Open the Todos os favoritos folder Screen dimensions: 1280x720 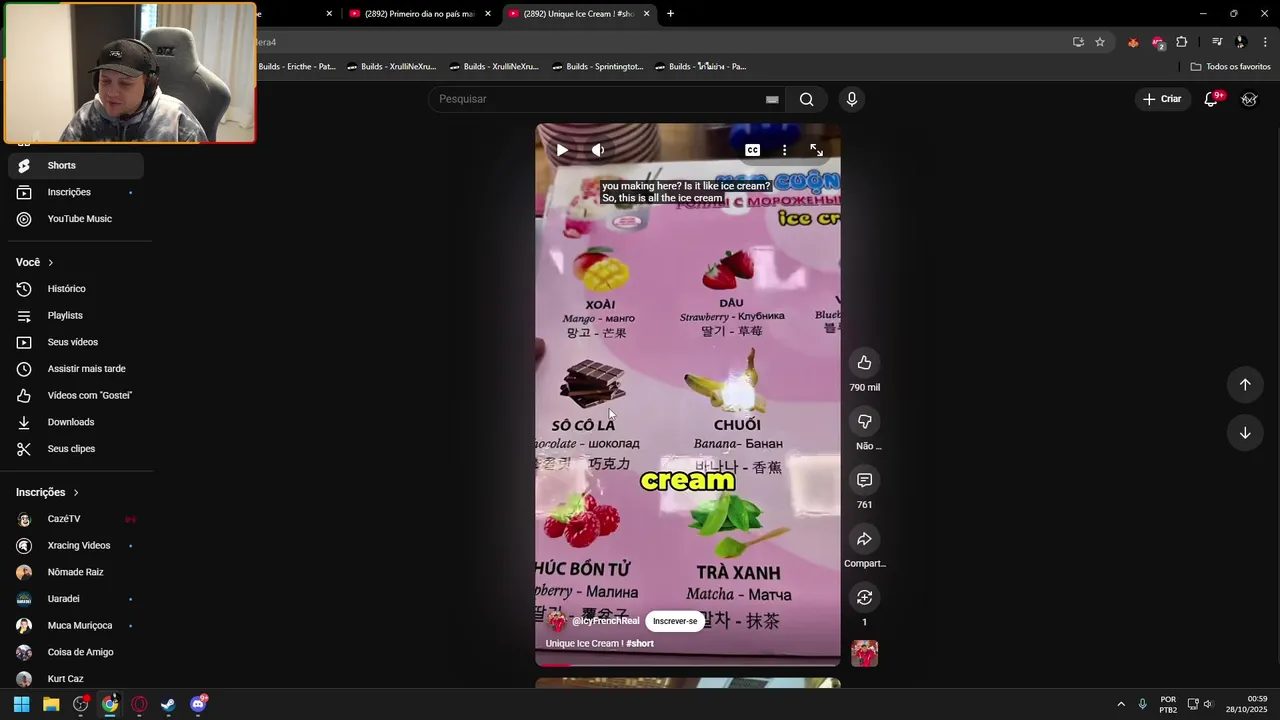coord(1231,67)
